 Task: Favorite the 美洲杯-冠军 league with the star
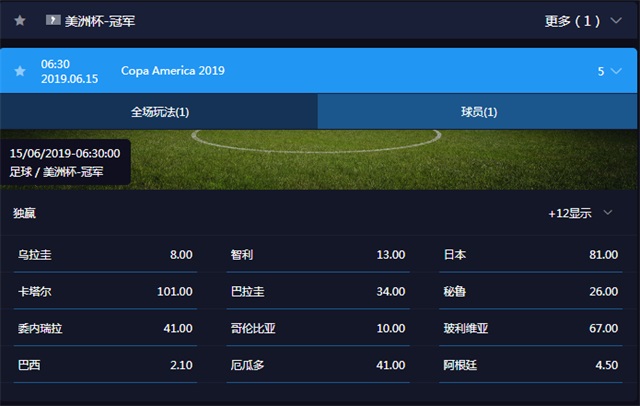pos(20,19)
